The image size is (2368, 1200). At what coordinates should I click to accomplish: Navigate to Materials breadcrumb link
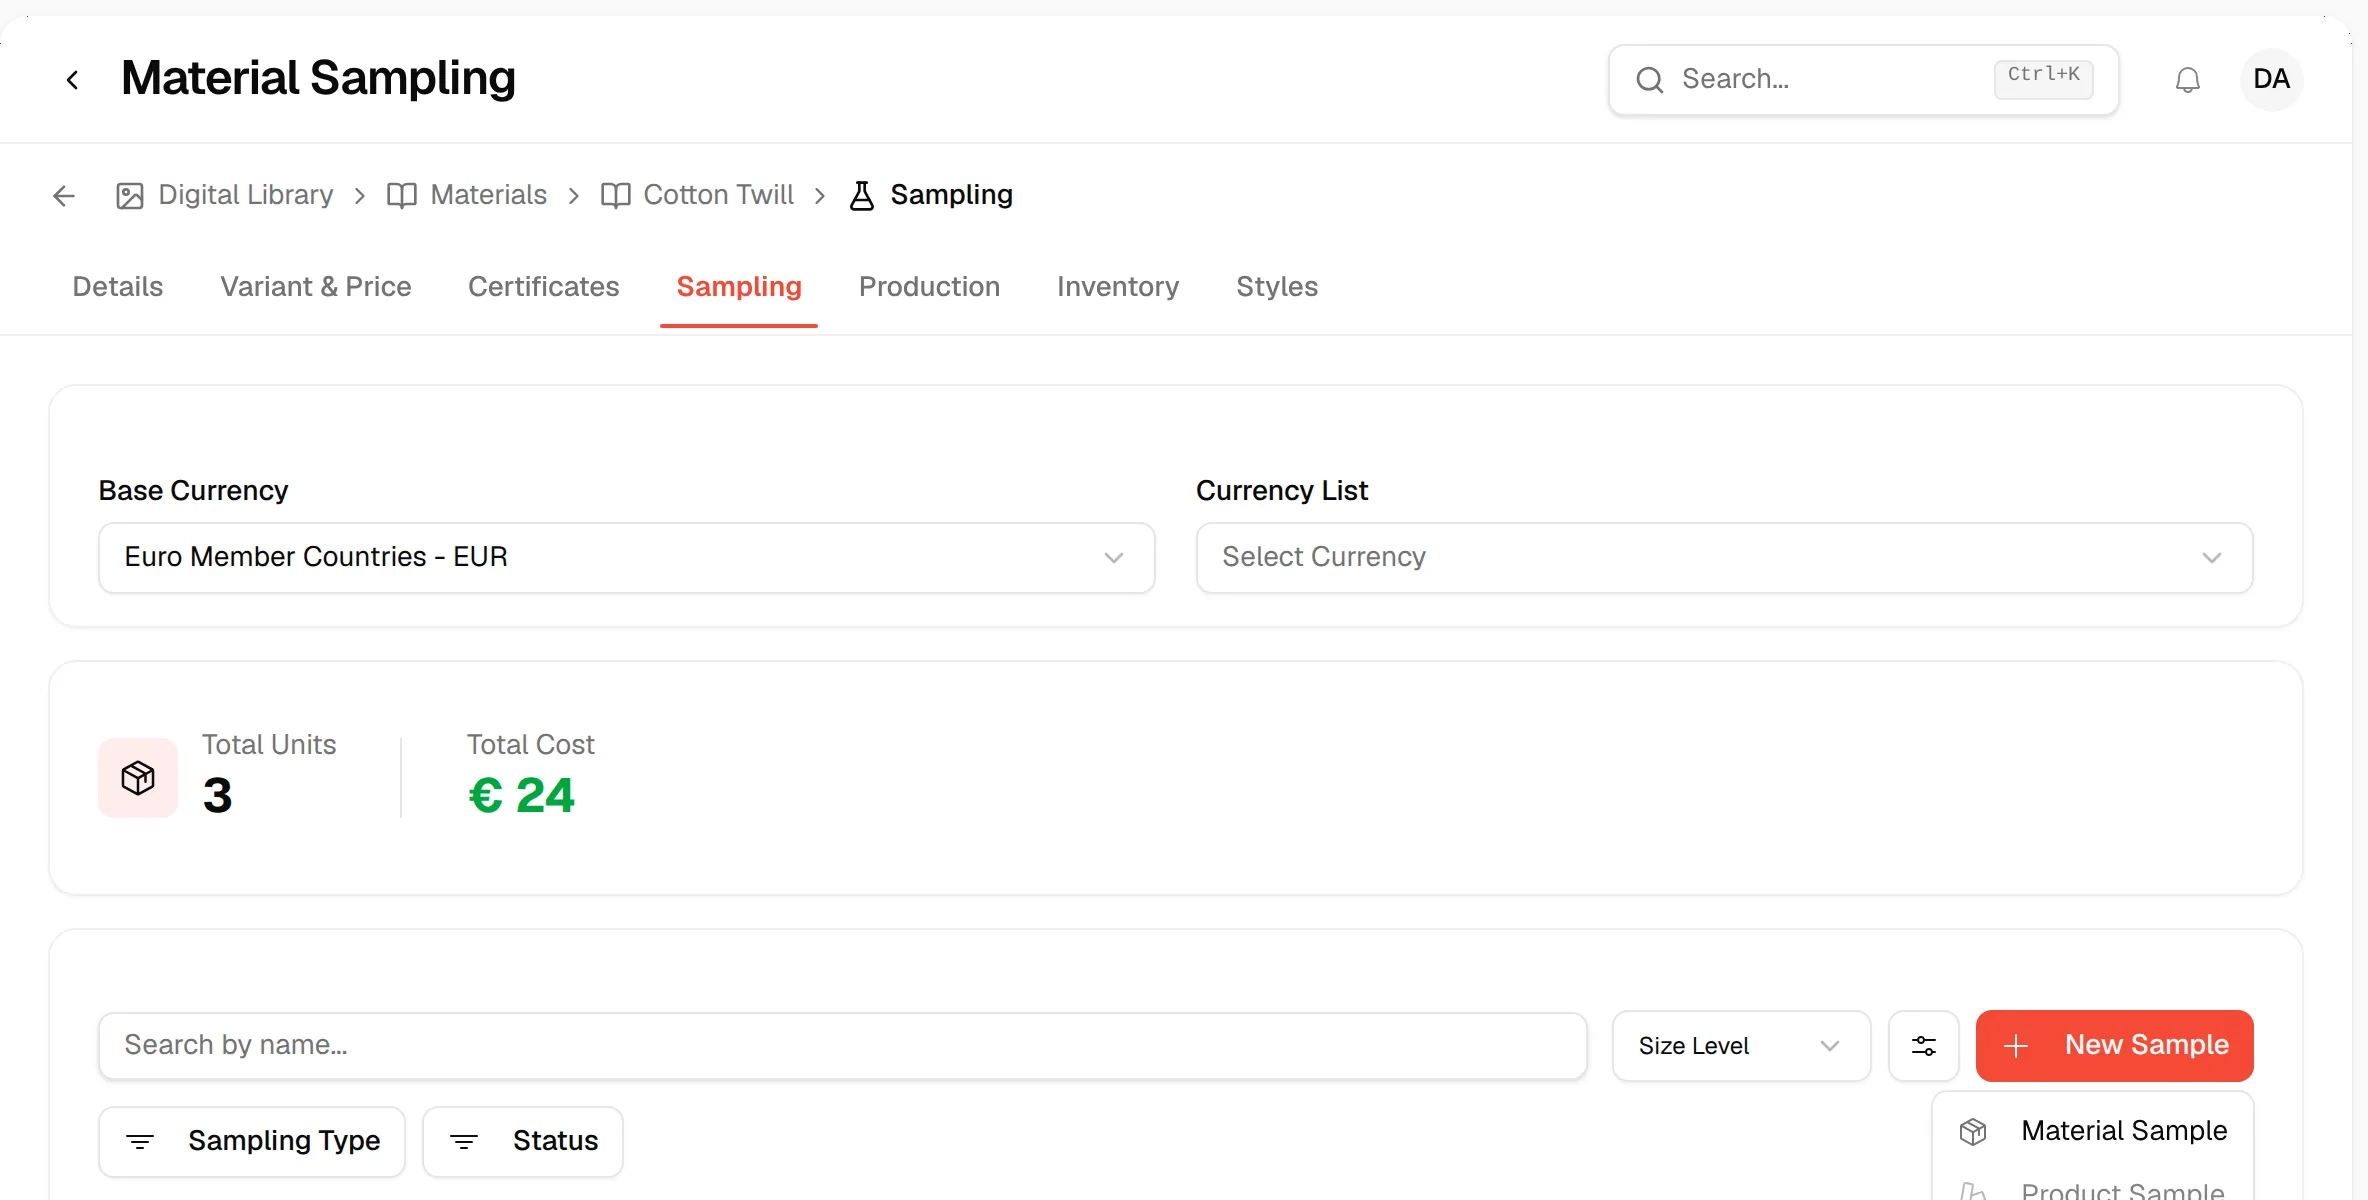pos(489,195)
